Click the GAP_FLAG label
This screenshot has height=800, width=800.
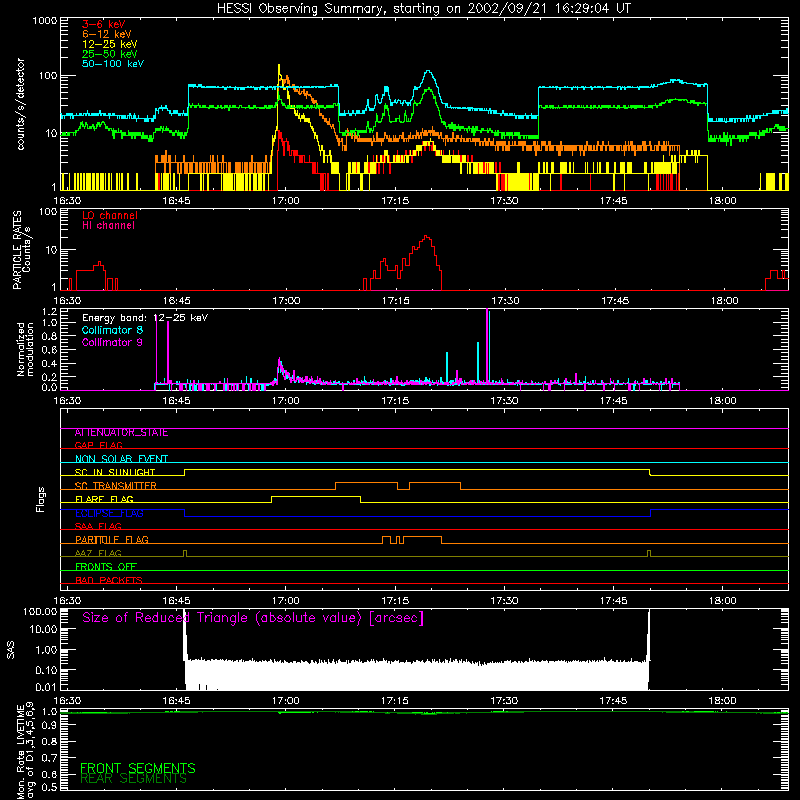98,446
